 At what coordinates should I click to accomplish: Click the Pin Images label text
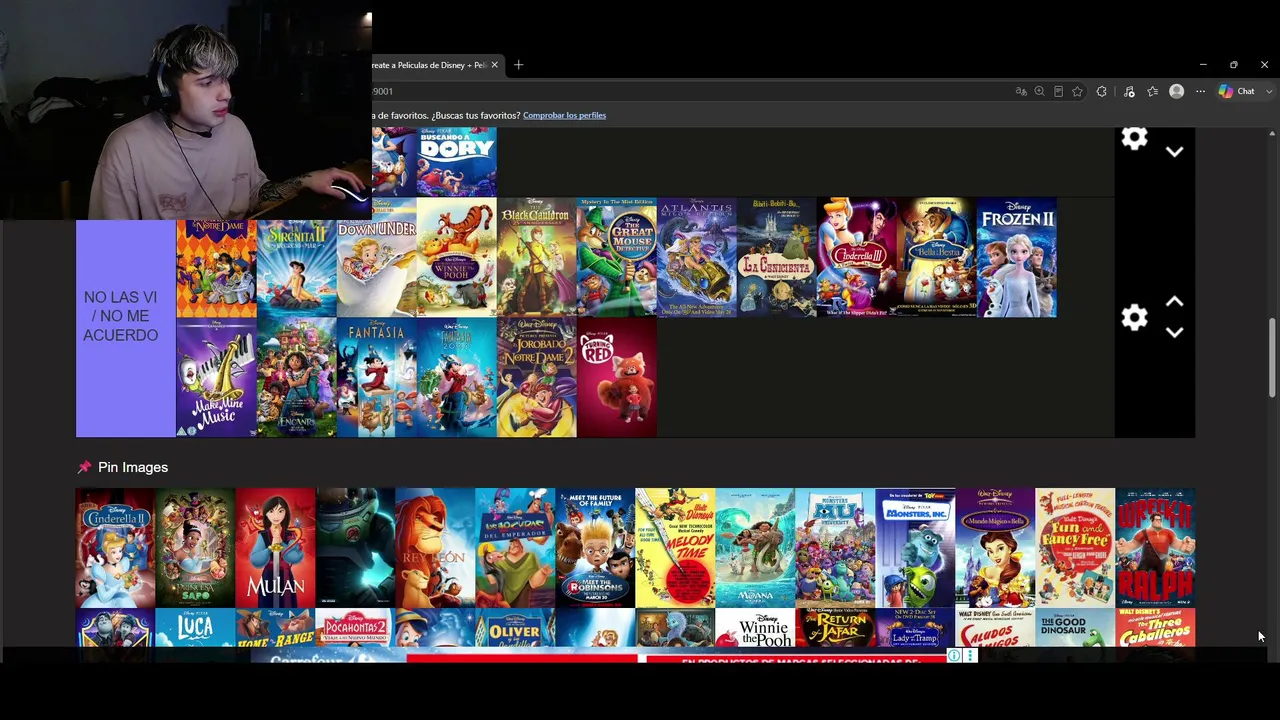tap(133, 467)
